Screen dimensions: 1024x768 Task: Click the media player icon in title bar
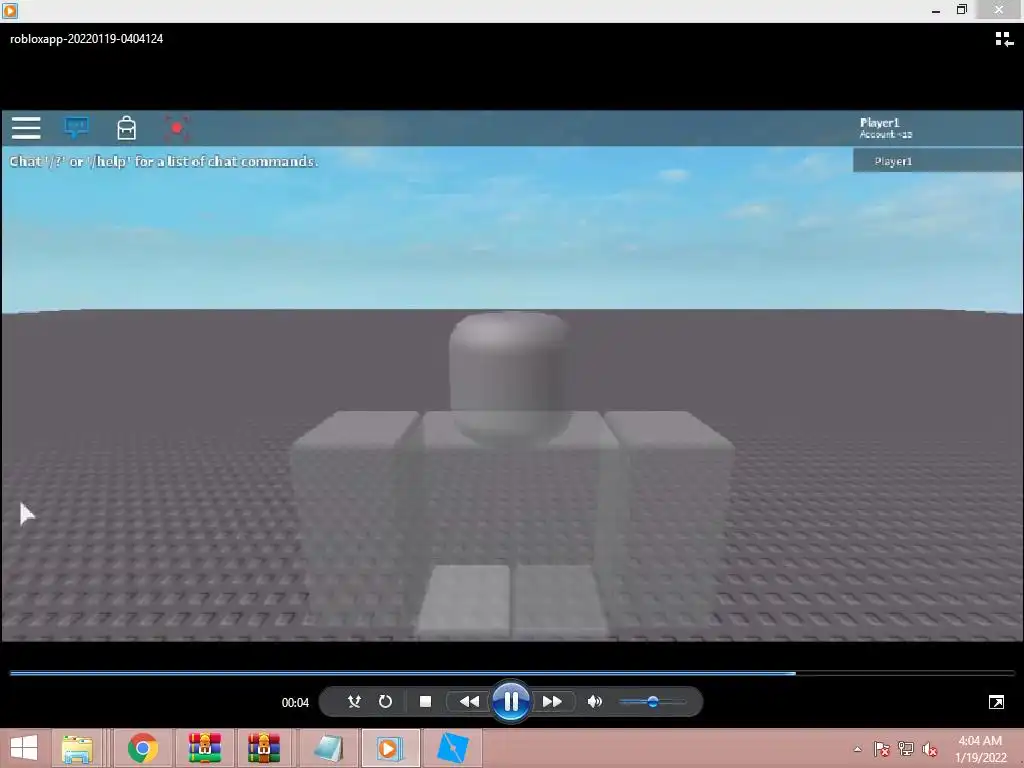10,10
